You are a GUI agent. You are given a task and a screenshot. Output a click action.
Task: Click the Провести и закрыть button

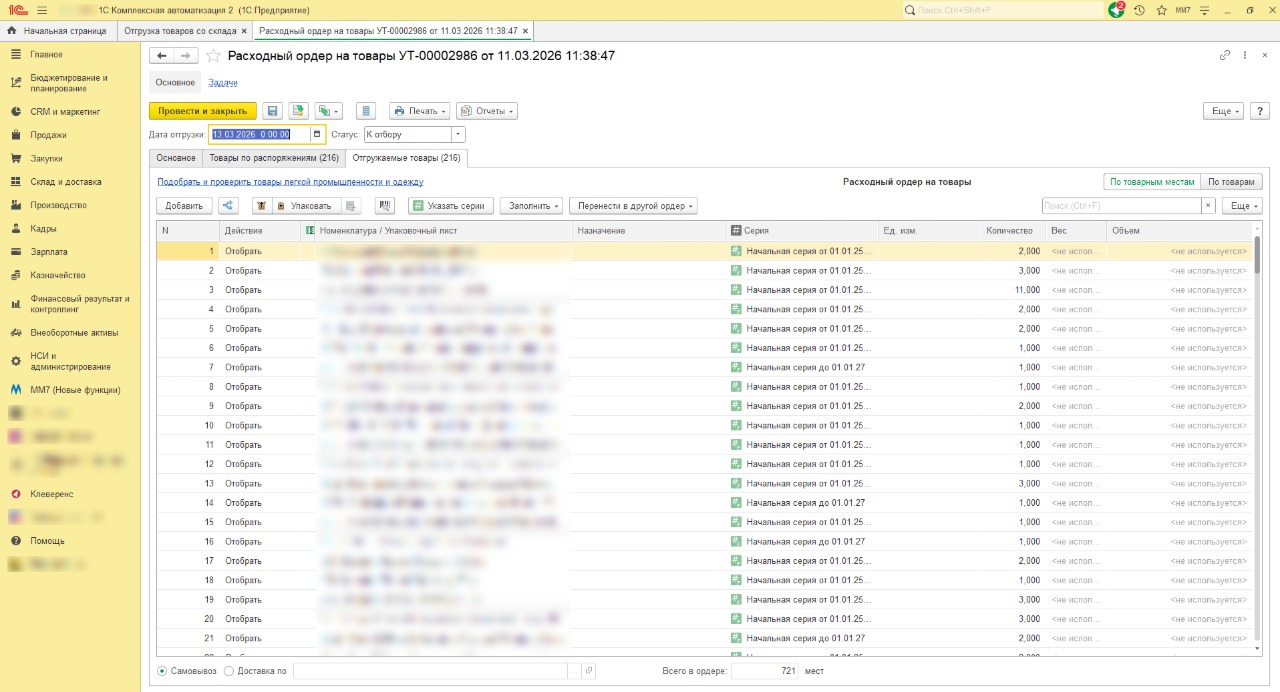click(203, 111)
